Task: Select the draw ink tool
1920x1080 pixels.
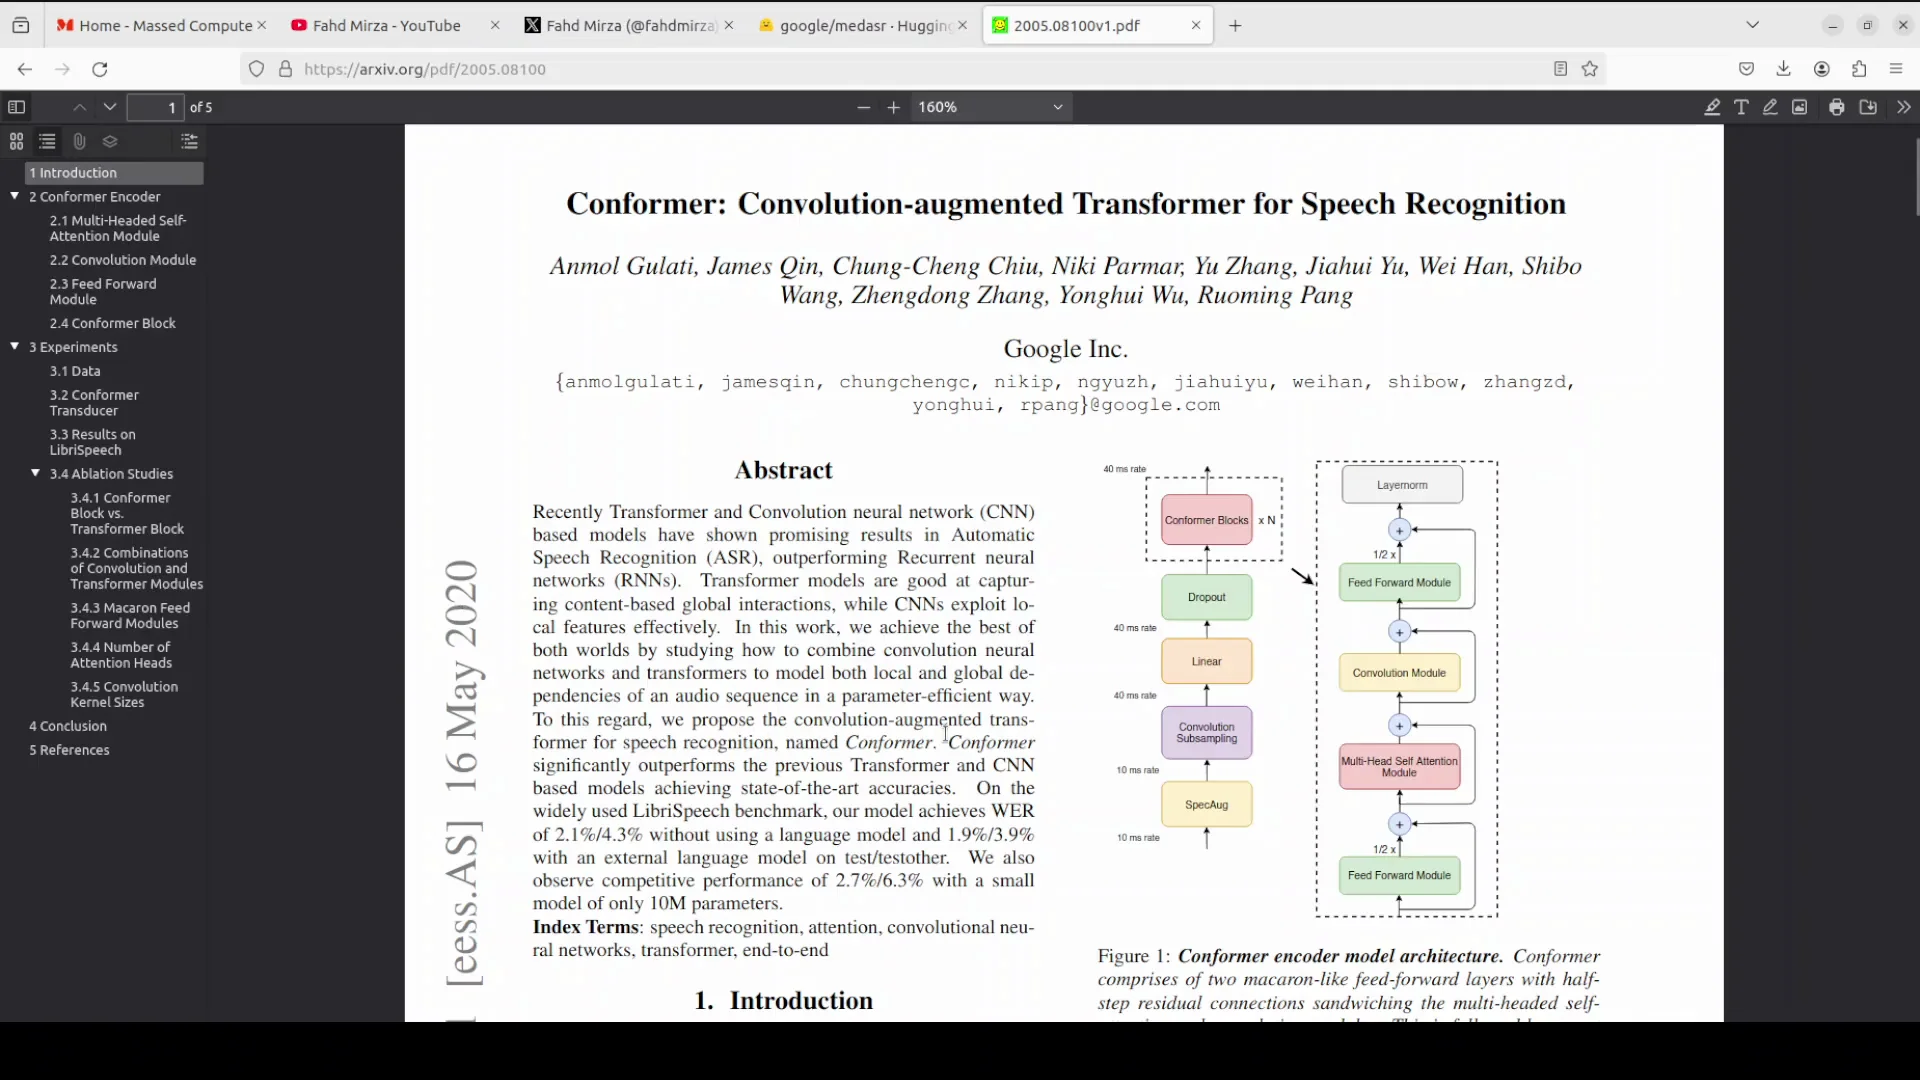Action: 1770,107
